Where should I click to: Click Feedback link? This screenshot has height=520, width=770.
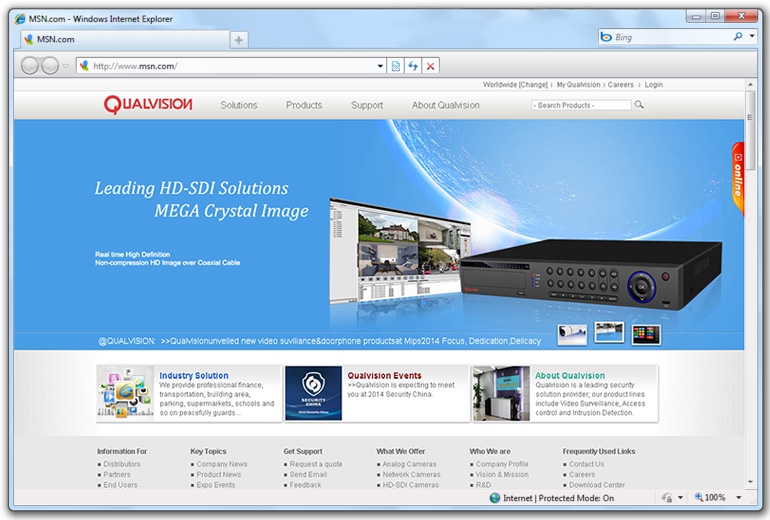tap(305, 485)
